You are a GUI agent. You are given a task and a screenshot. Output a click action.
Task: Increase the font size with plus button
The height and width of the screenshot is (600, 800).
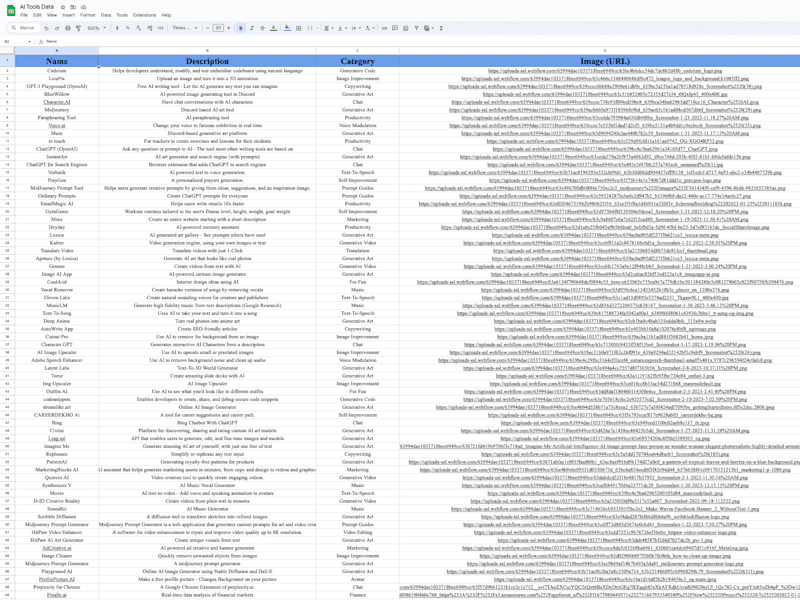click(x=229, y=28)
